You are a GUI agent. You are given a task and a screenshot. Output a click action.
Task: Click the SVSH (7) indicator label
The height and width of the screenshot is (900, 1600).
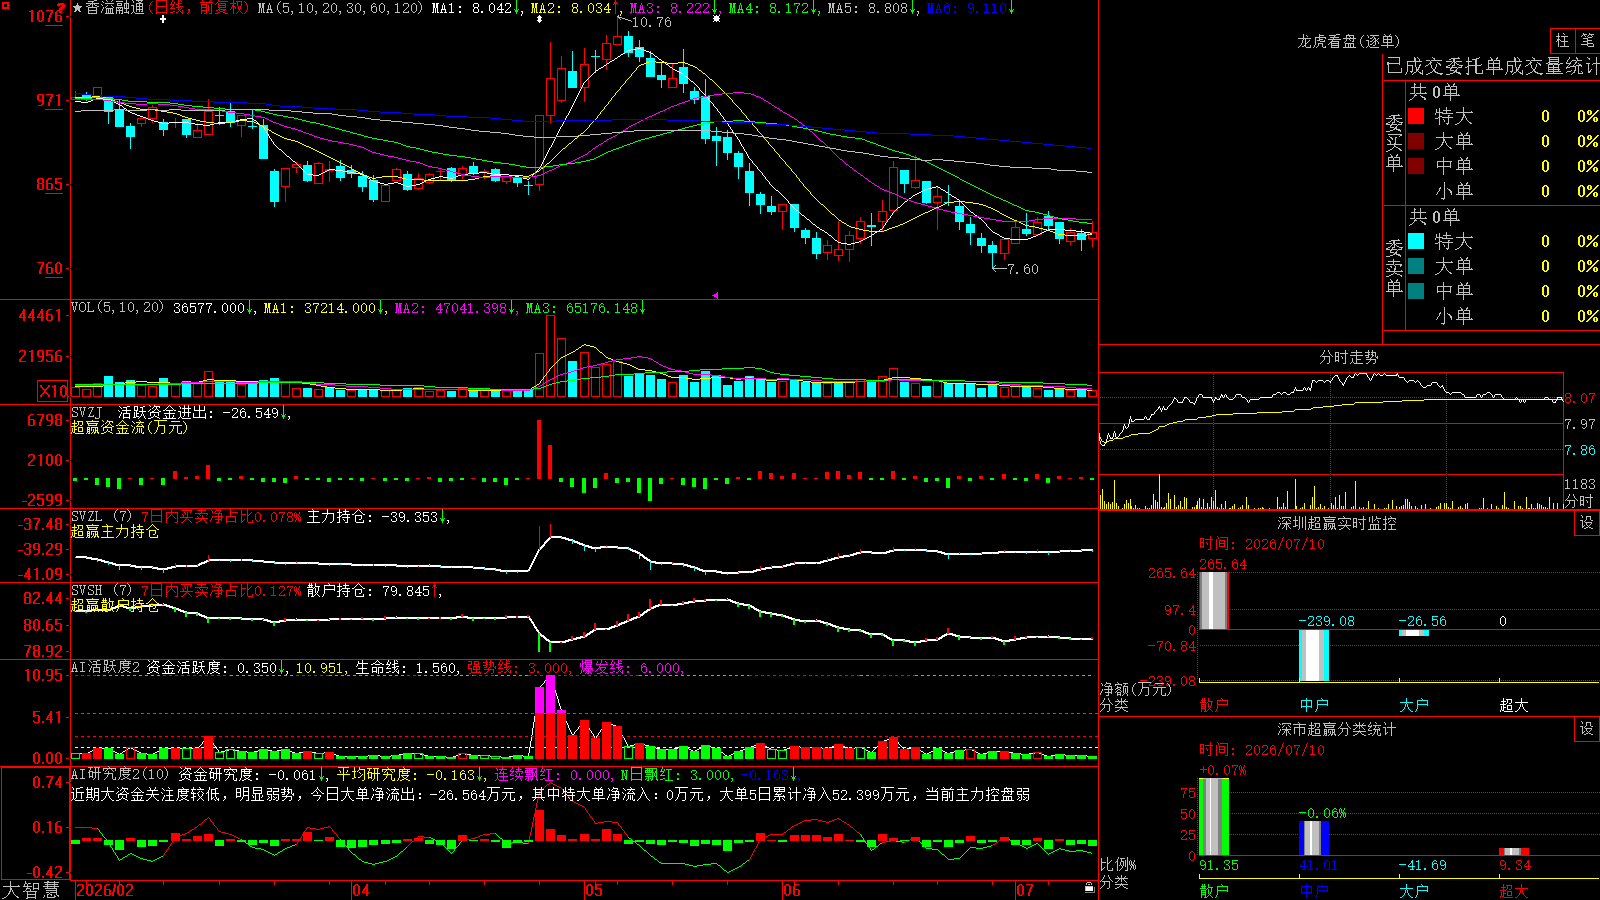(x=101, y=590)
